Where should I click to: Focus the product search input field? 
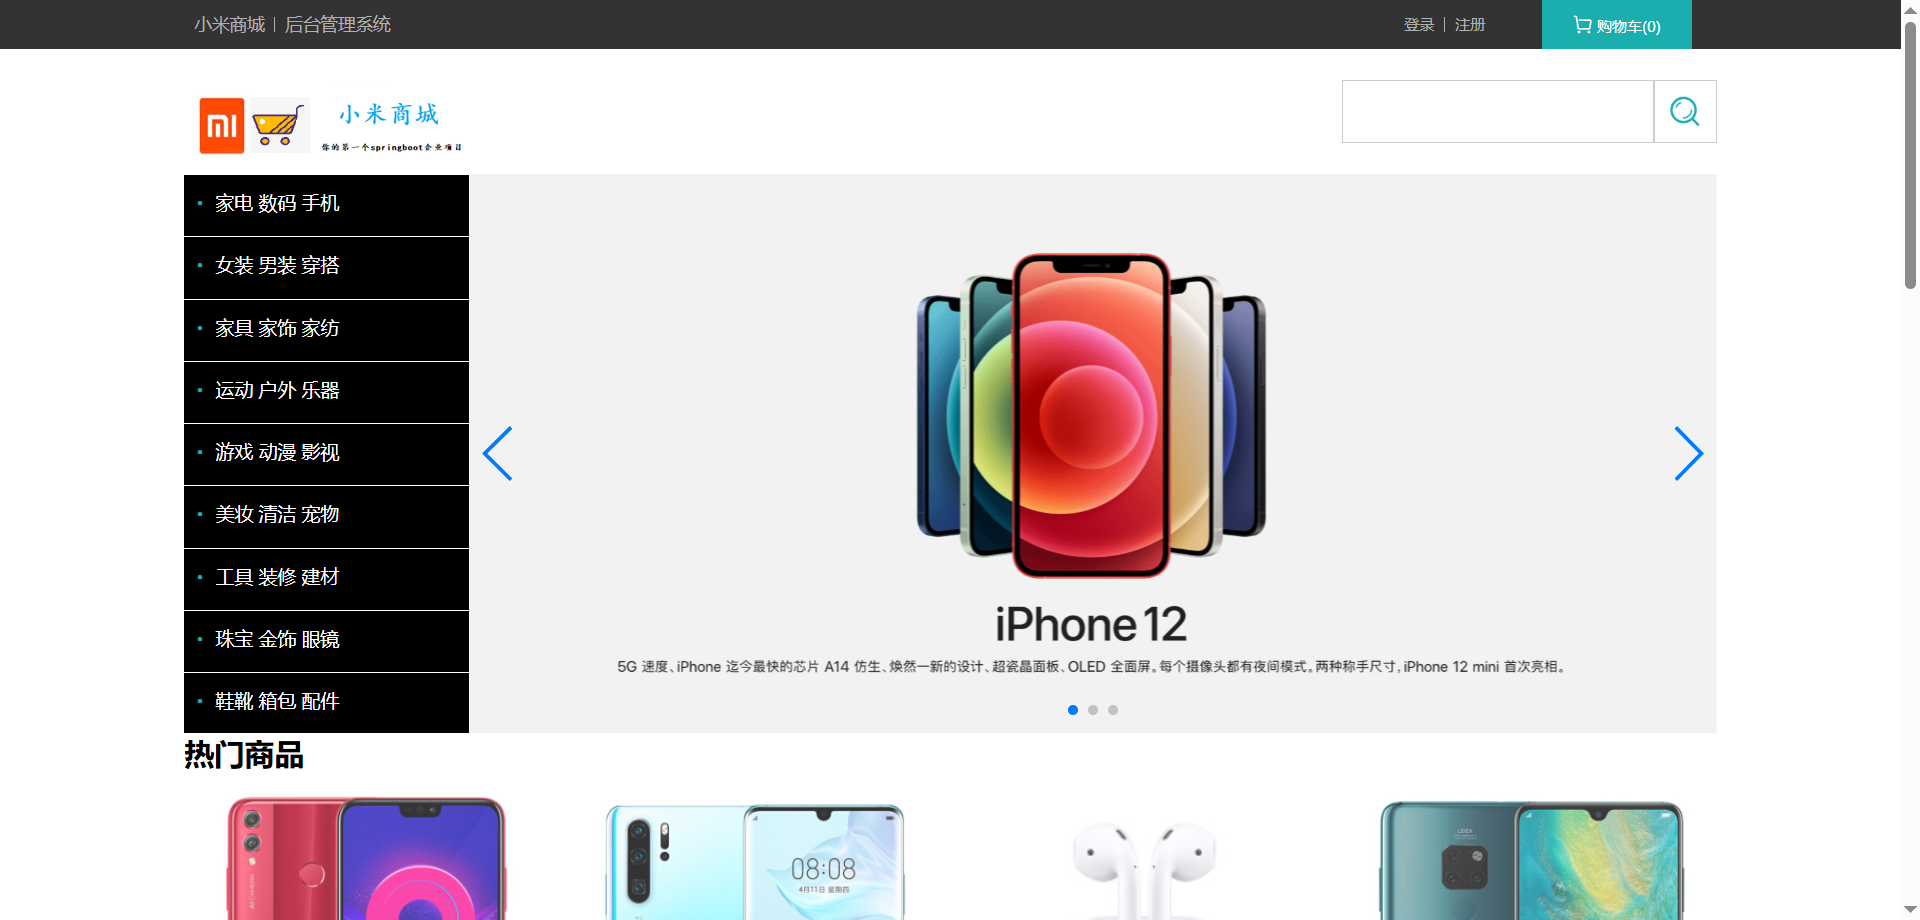(x=1497, y=111)
